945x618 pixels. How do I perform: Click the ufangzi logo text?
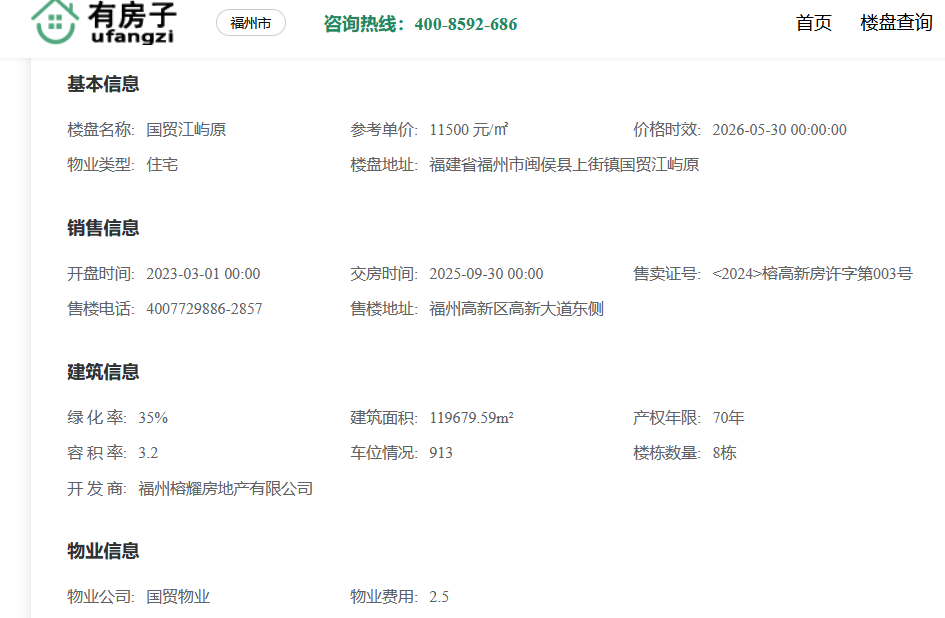click(133, 36)
